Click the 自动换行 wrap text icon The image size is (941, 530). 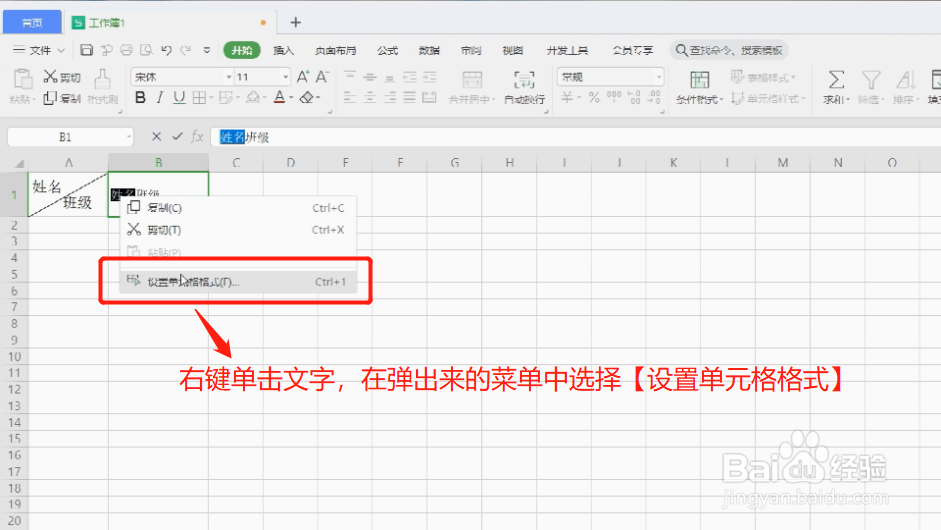(x=525, y=86)
